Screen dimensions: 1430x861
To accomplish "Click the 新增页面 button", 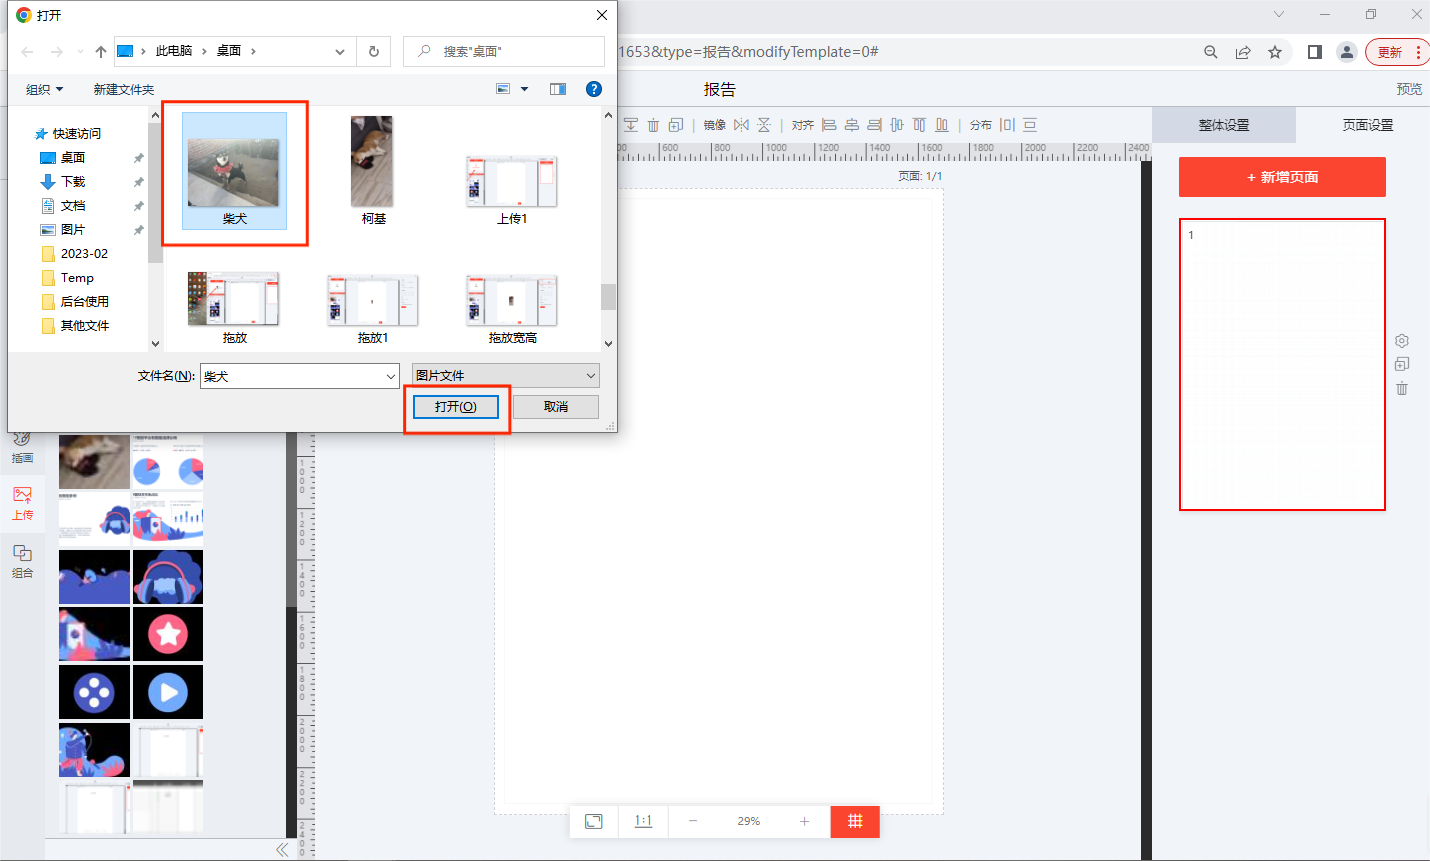I will pos(1282,177).
